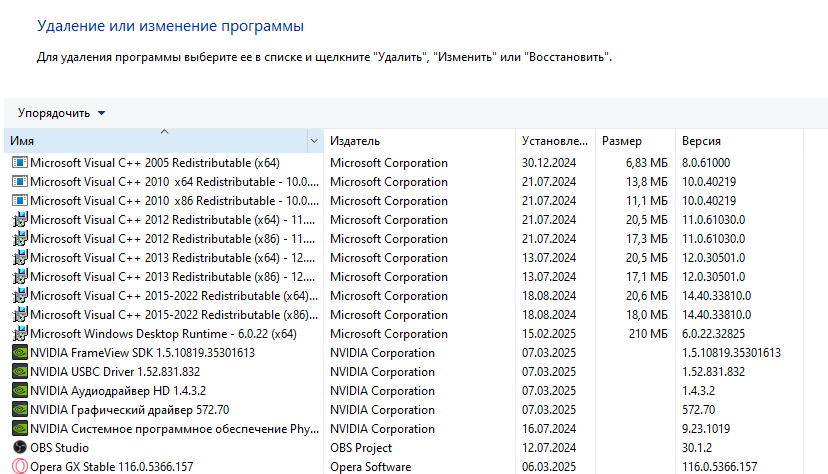This screenshot has height=474, width=828.
Task: Click the NVIDIA USBC Driver icon
Action: coord(20,372)
